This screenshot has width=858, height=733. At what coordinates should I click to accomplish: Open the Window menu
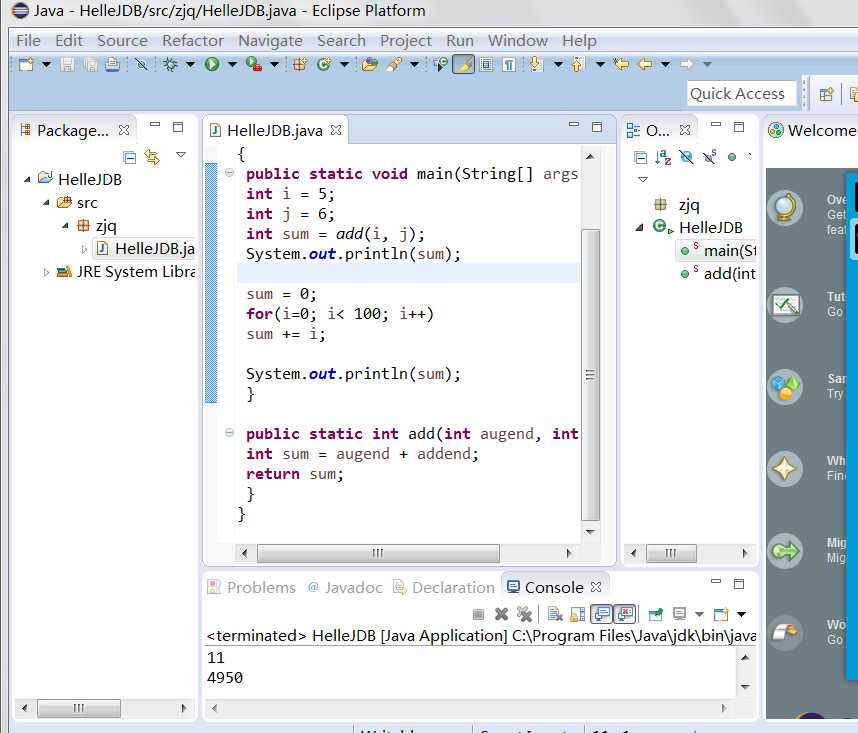[x=518, y=40]
